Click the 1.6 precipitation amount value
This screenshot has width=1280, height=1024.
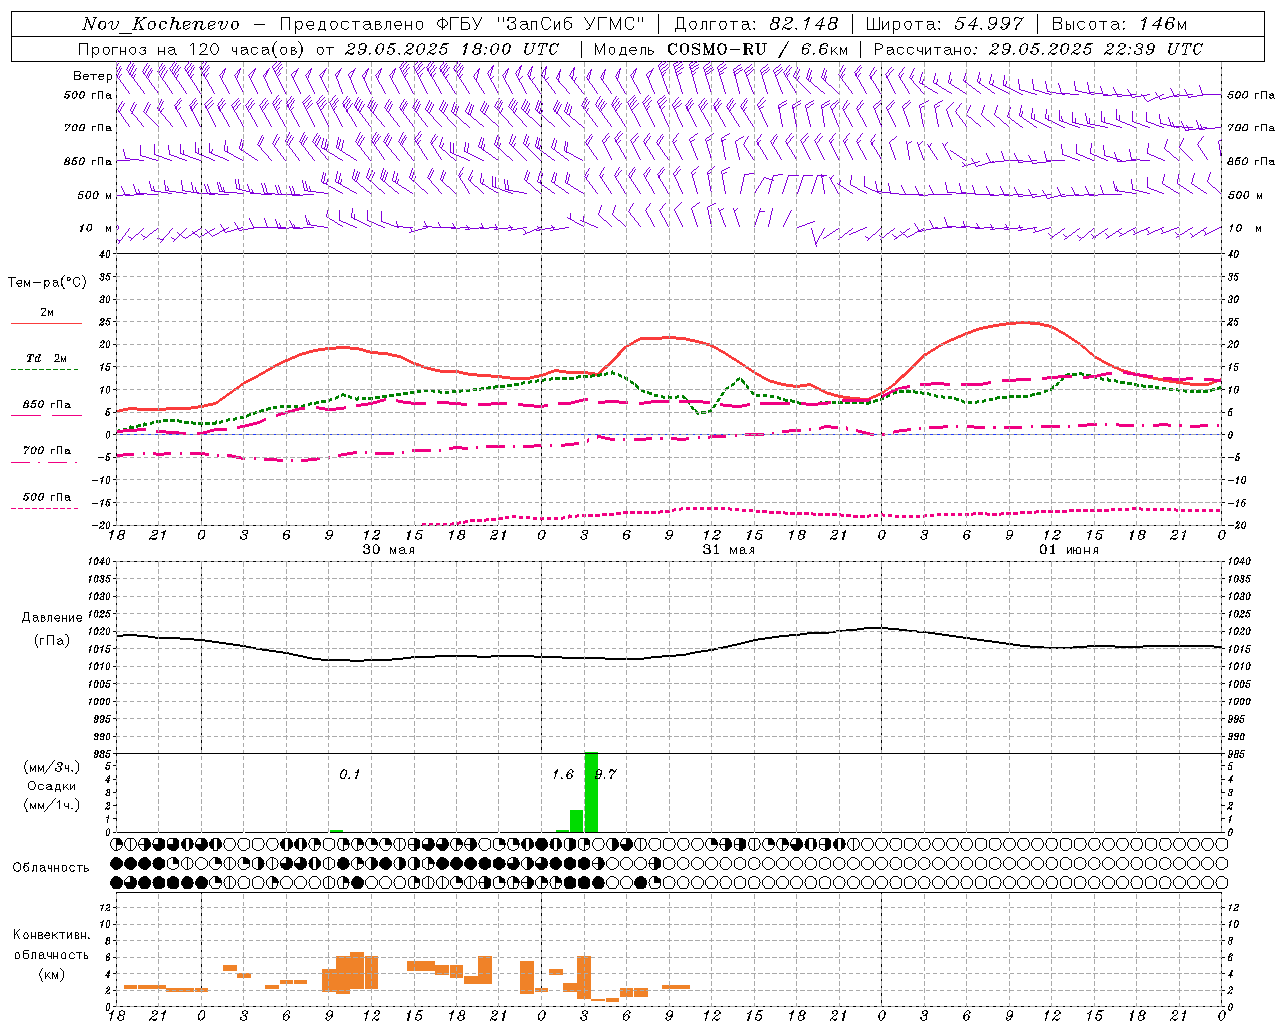click(563, 774)
